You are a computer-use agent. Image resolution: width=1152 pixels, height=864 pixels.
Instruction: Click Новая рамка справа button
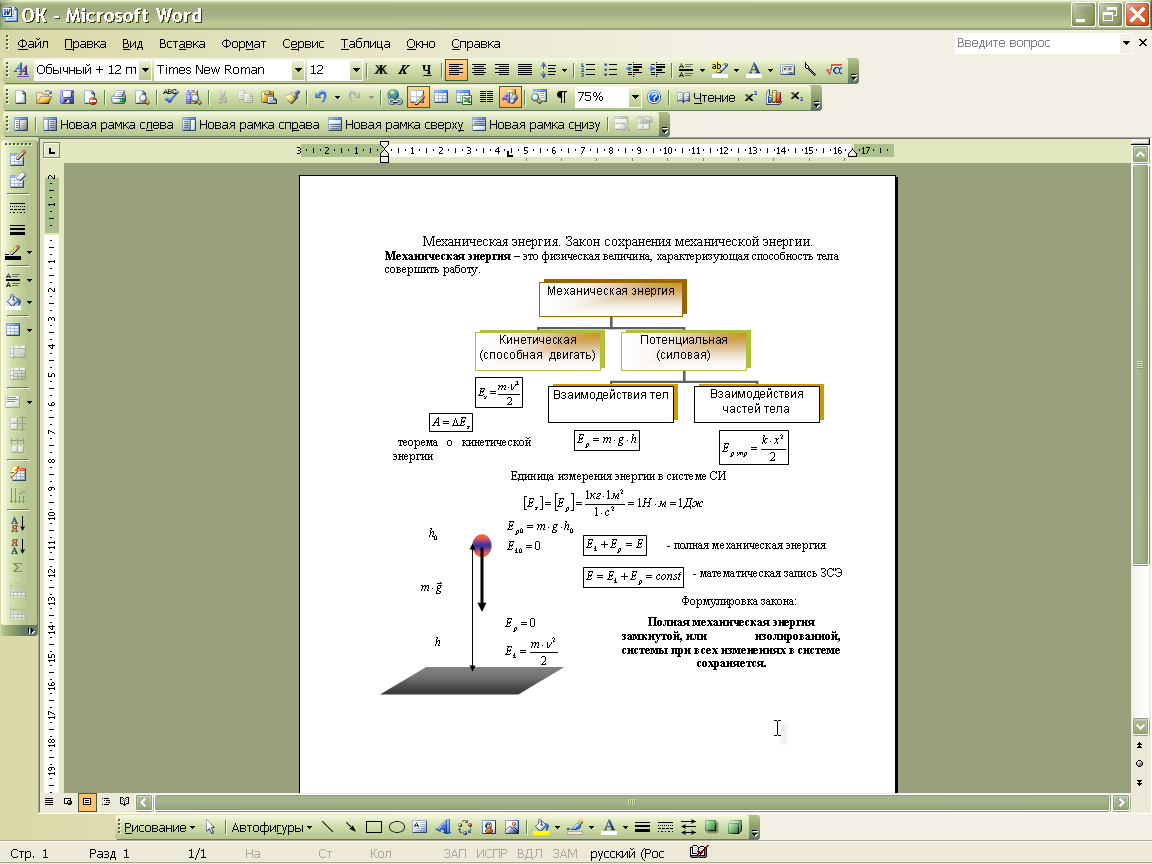[x=251, y=124]
